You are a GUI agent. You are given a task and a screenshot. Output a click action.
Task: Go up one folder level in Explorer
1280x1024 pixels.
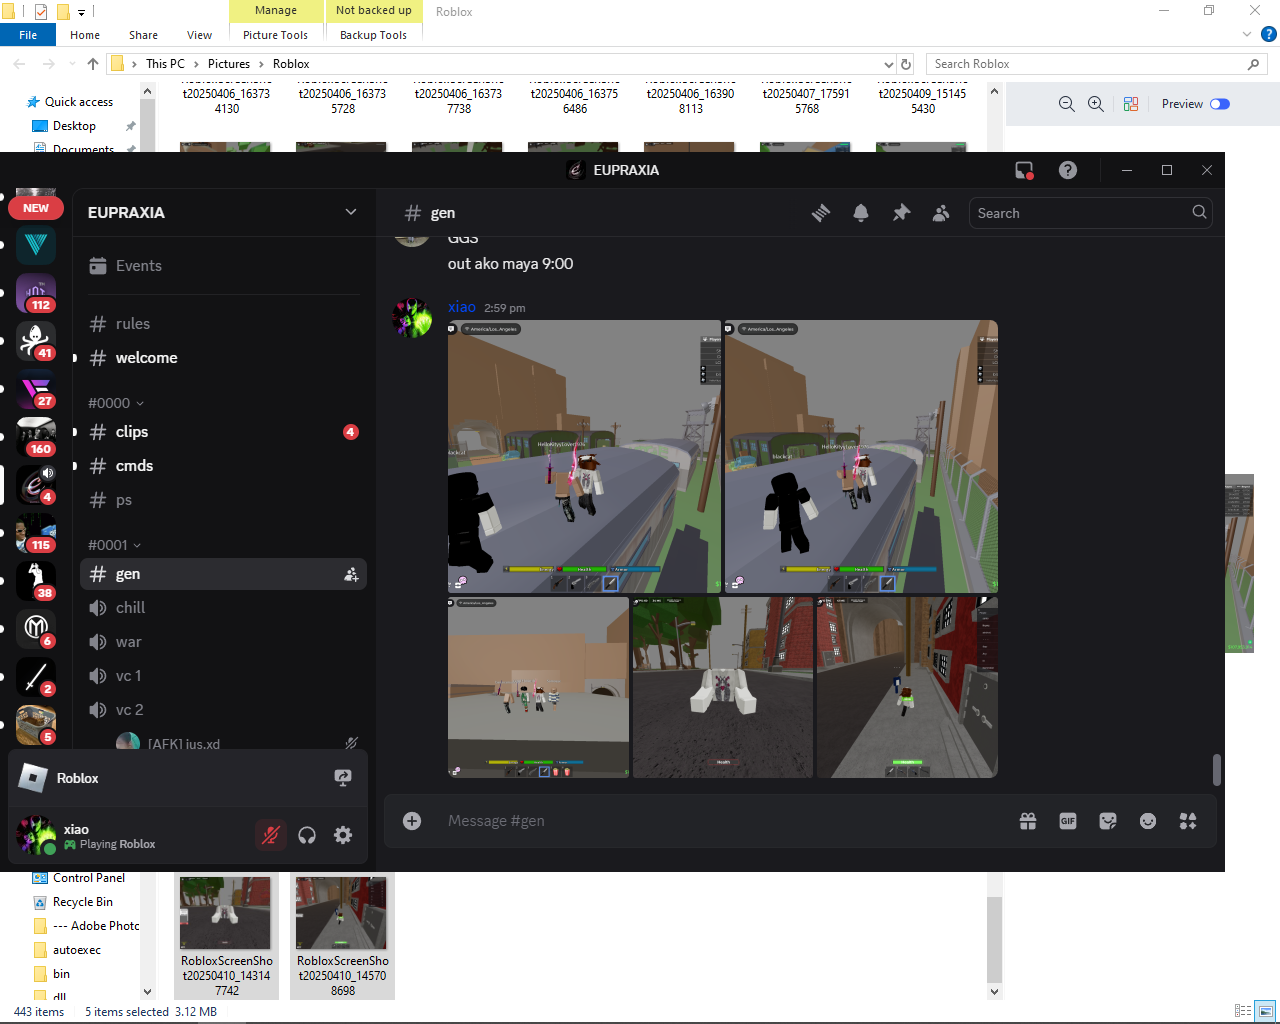pyautogui.click(x=93, y=64)
